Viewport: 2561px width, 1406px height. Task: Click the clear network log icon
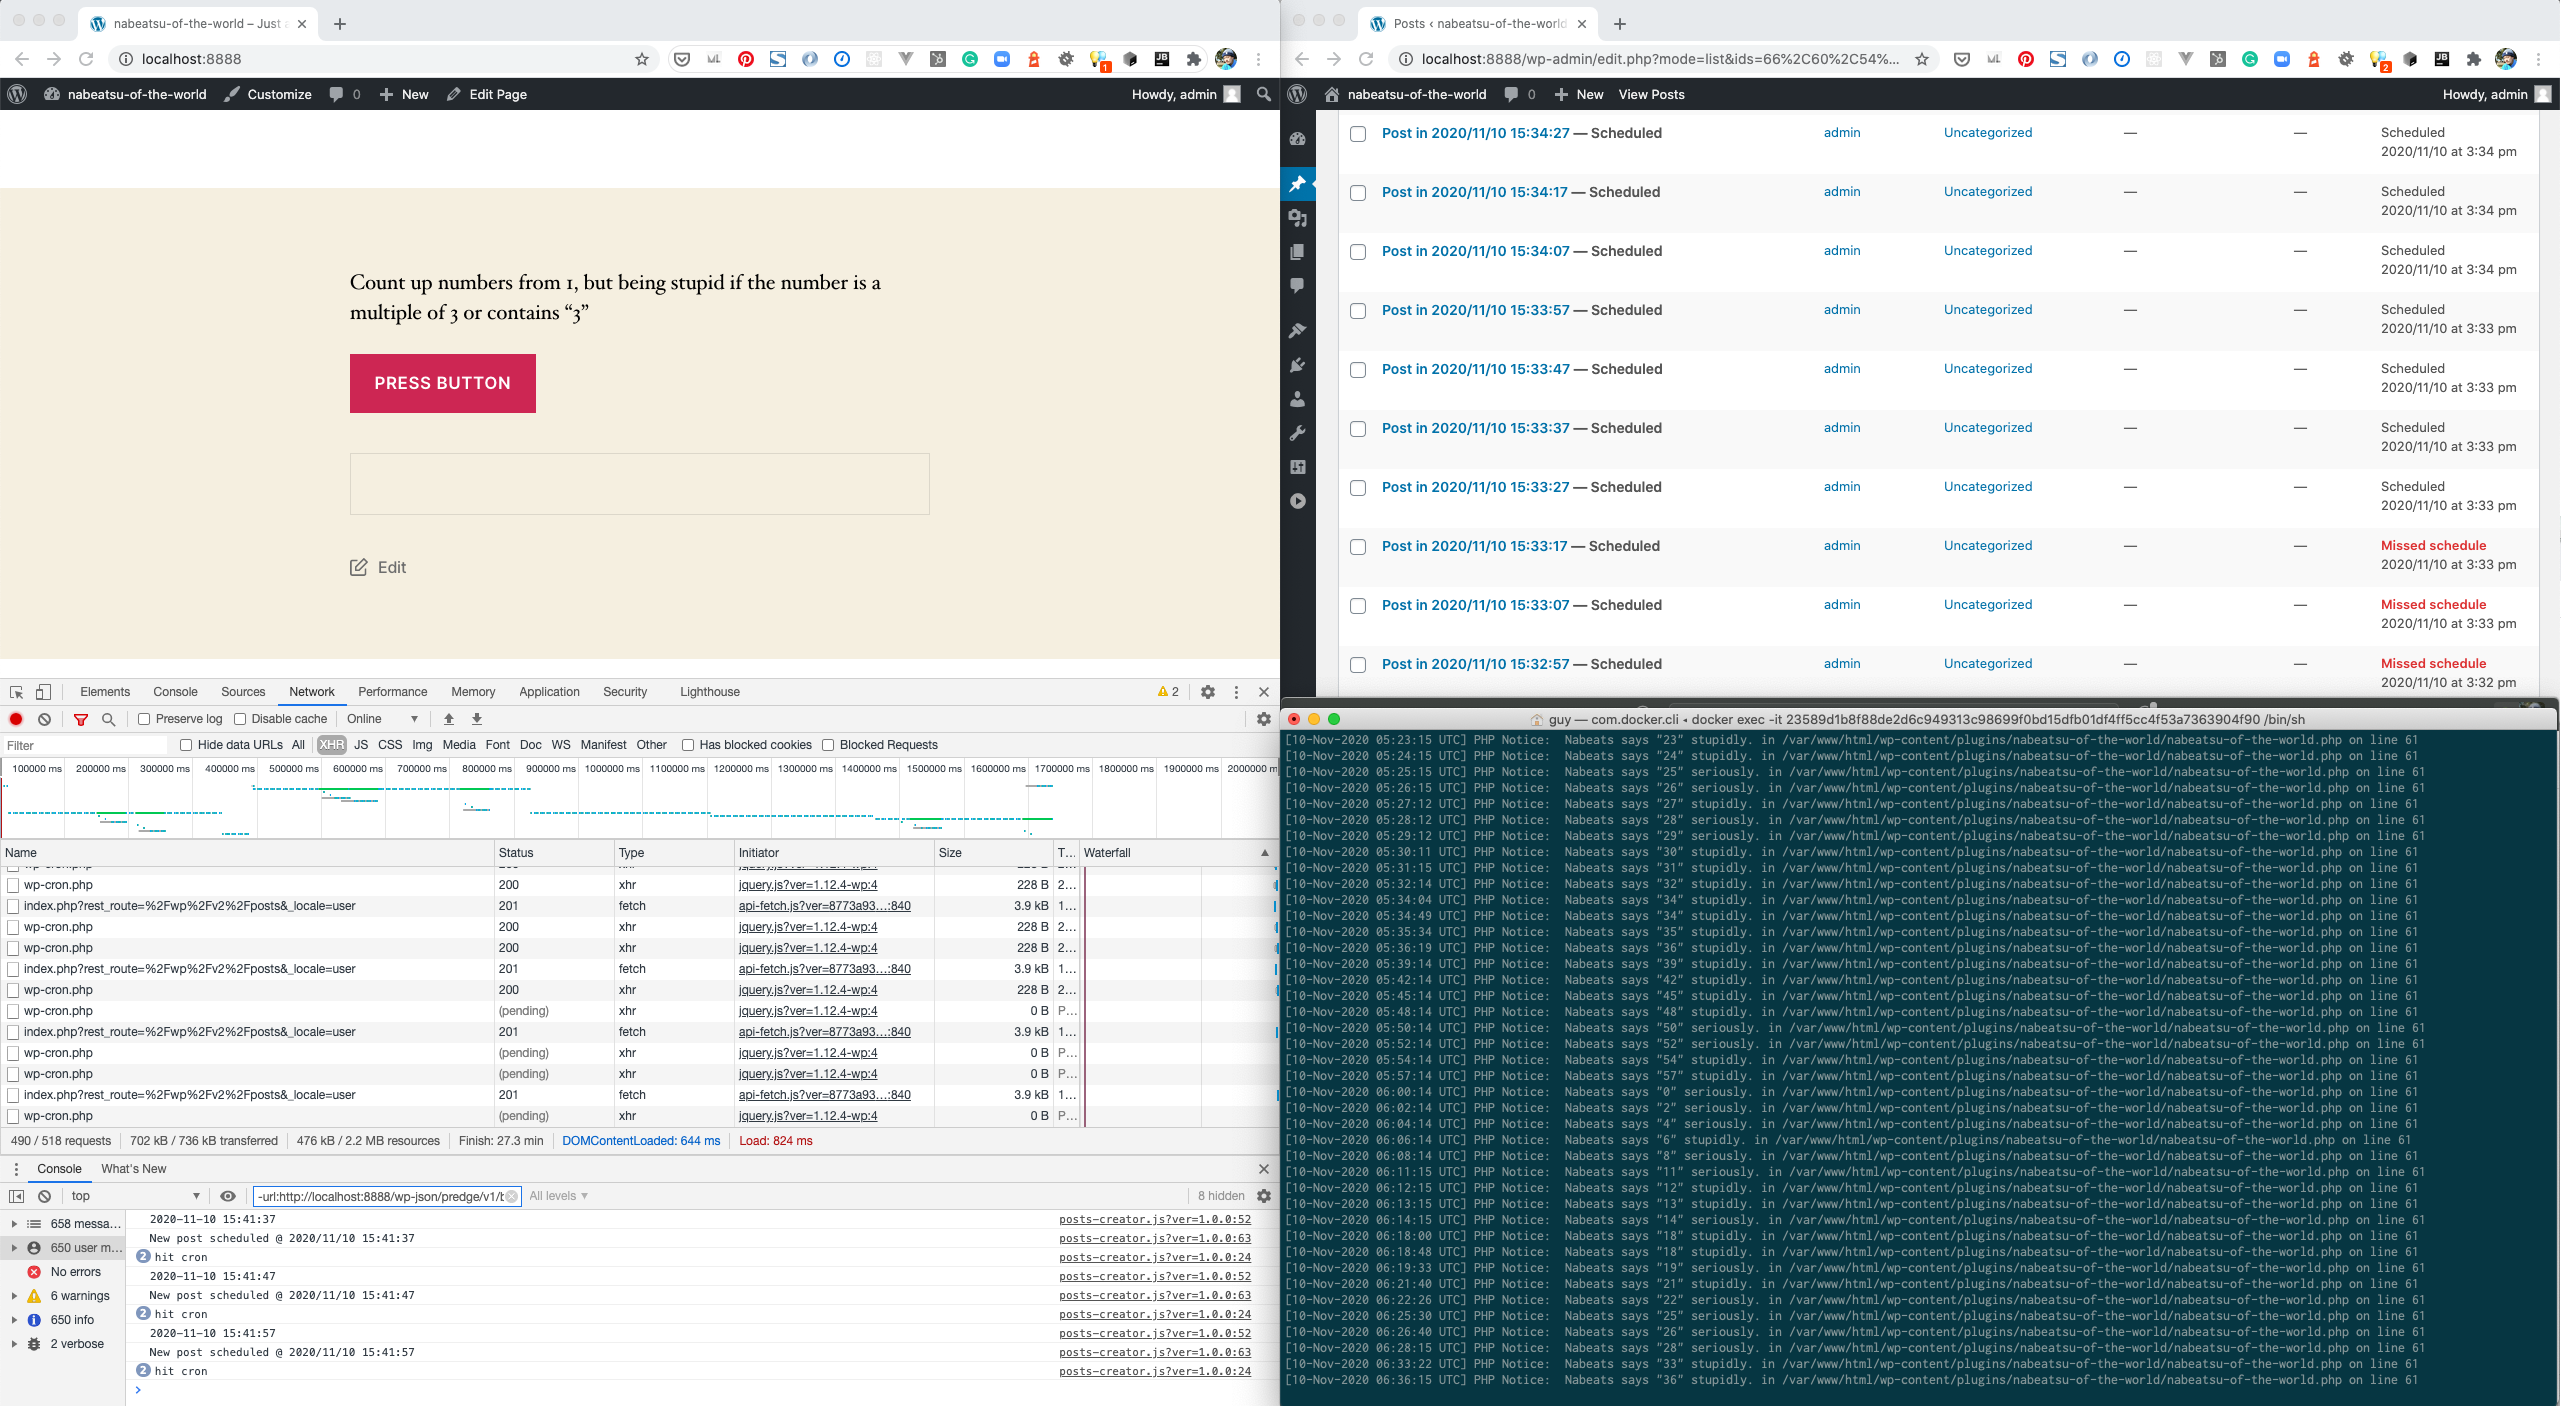44,719
